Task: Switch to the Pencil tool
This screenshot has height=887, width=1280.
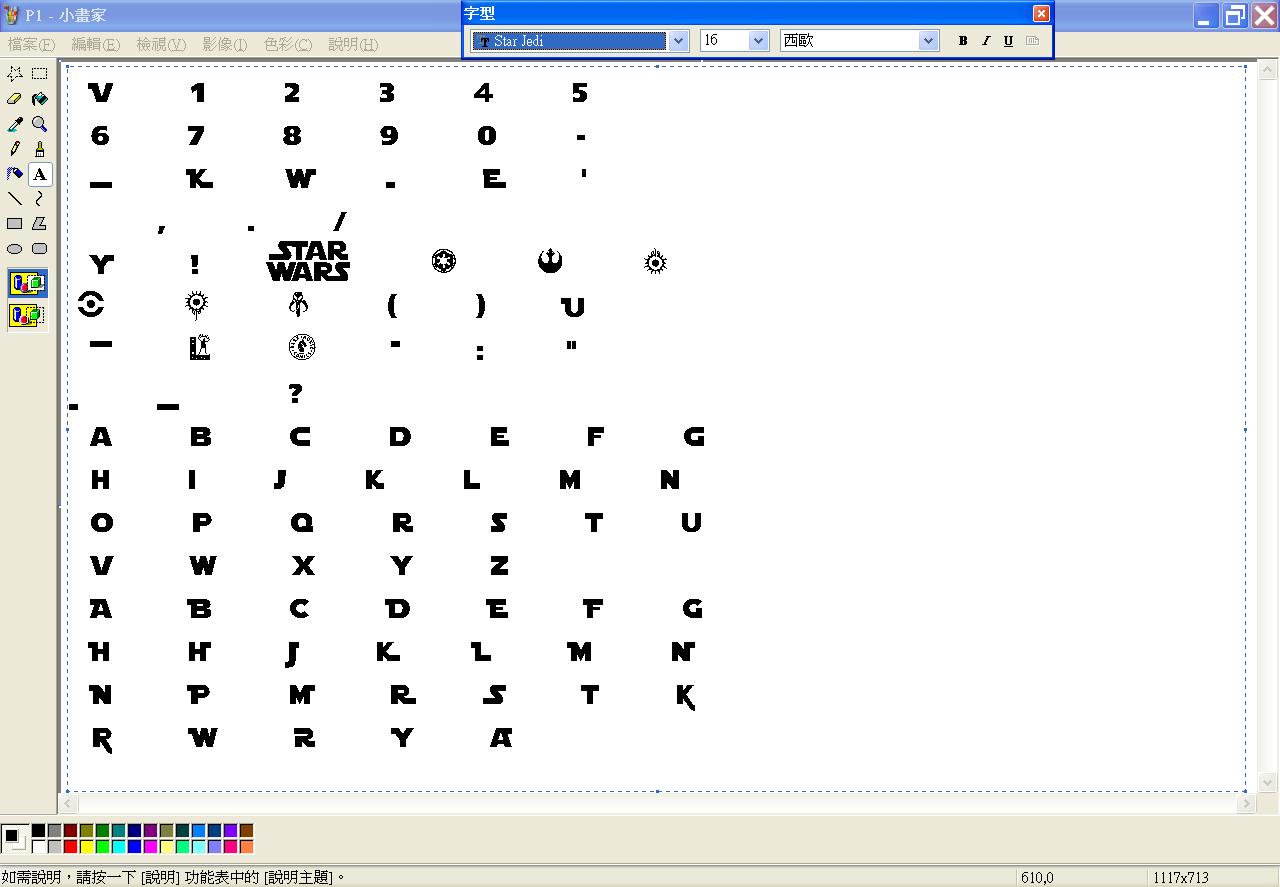Action: tap(15, 149)
